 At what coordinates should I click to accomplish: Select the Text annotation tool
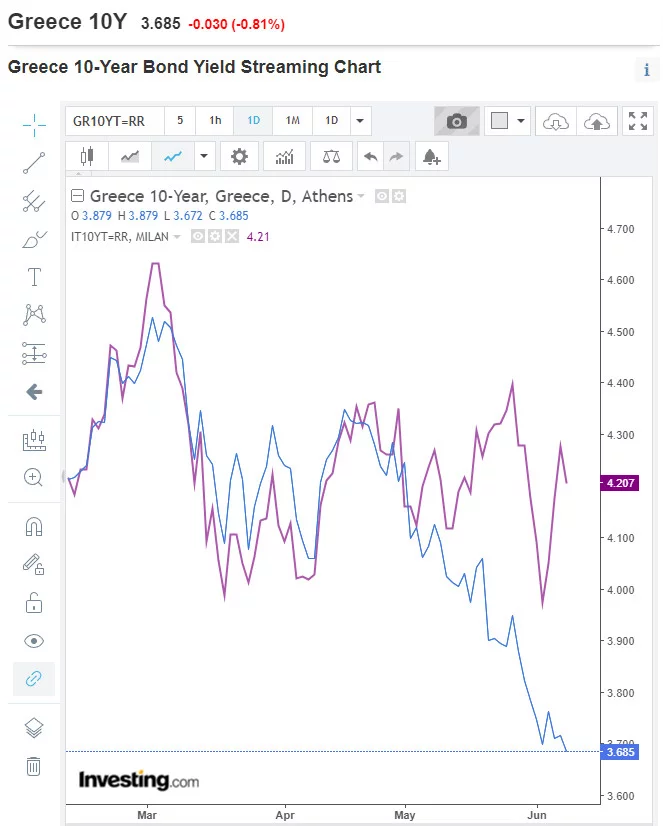click(x=34, y=277)
